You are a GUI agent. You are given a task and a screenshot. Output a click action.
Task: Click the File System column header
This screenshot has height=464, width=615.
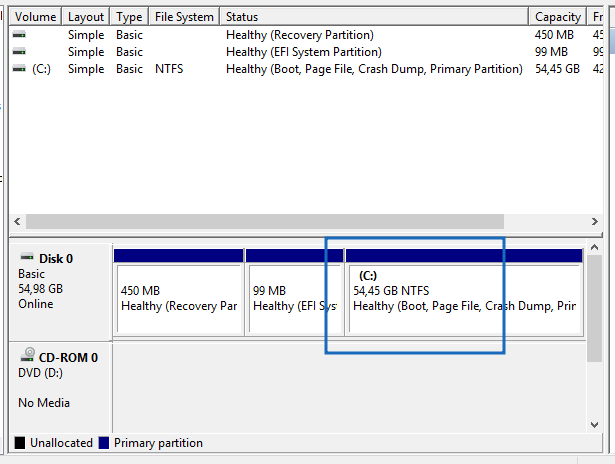click(184, 17)
